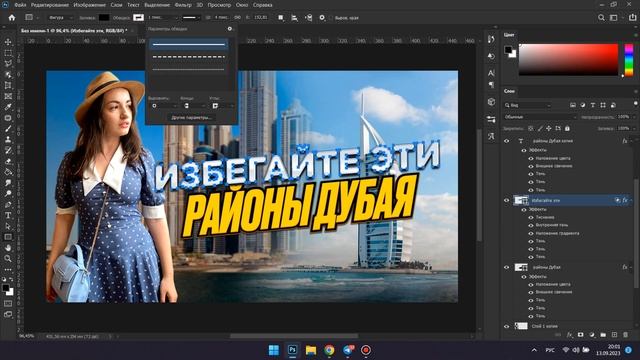Open the stroke align dropdown in popup

coord(163,106)
